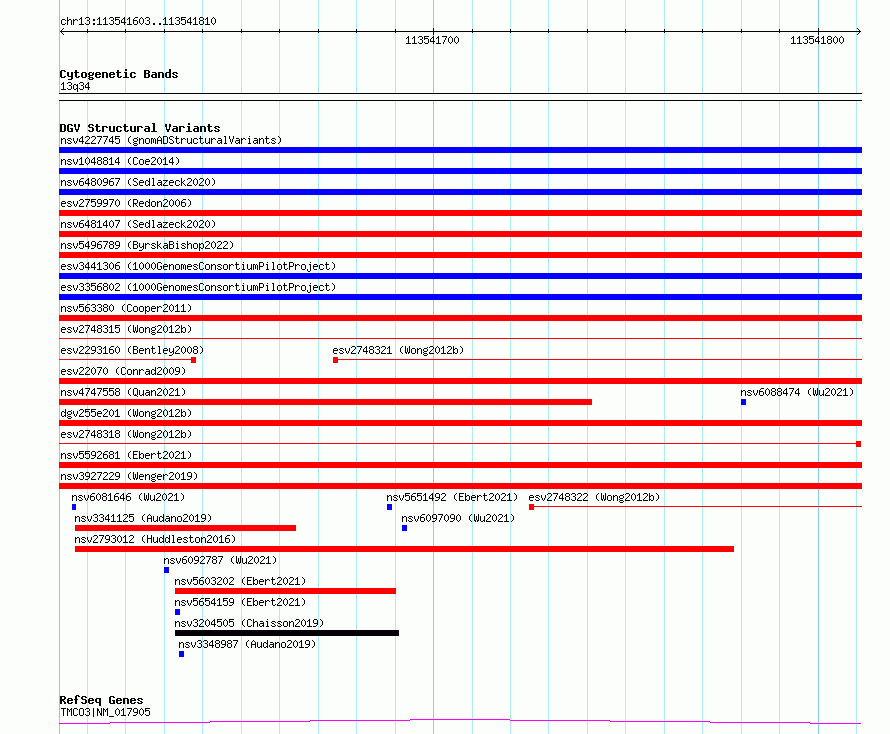
Task: Click the blue marker under nsv6092787
Action: (x=166, y=570)
